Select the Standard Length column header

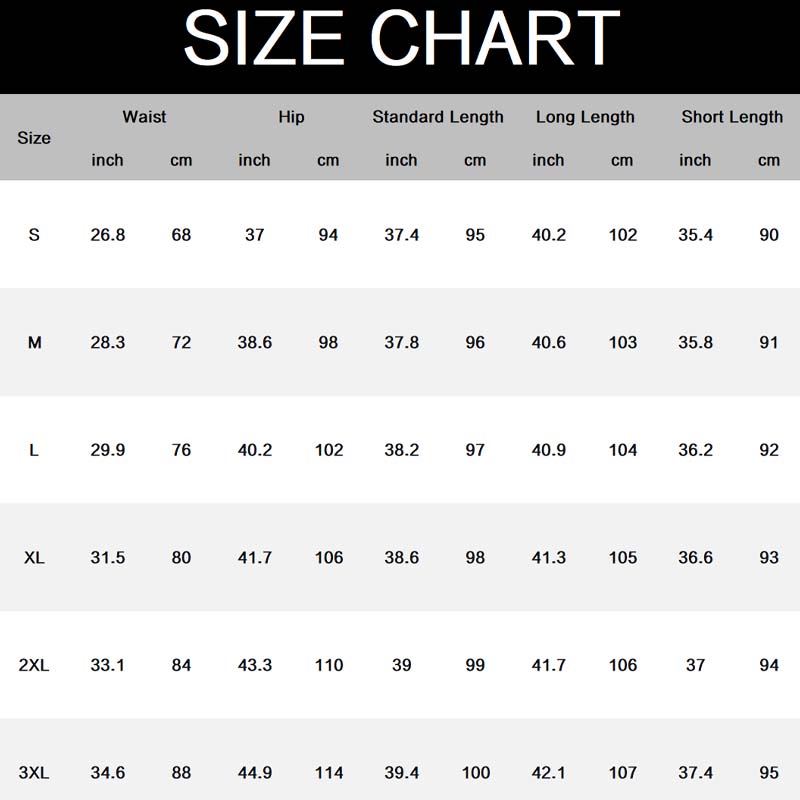click(438, 117)
